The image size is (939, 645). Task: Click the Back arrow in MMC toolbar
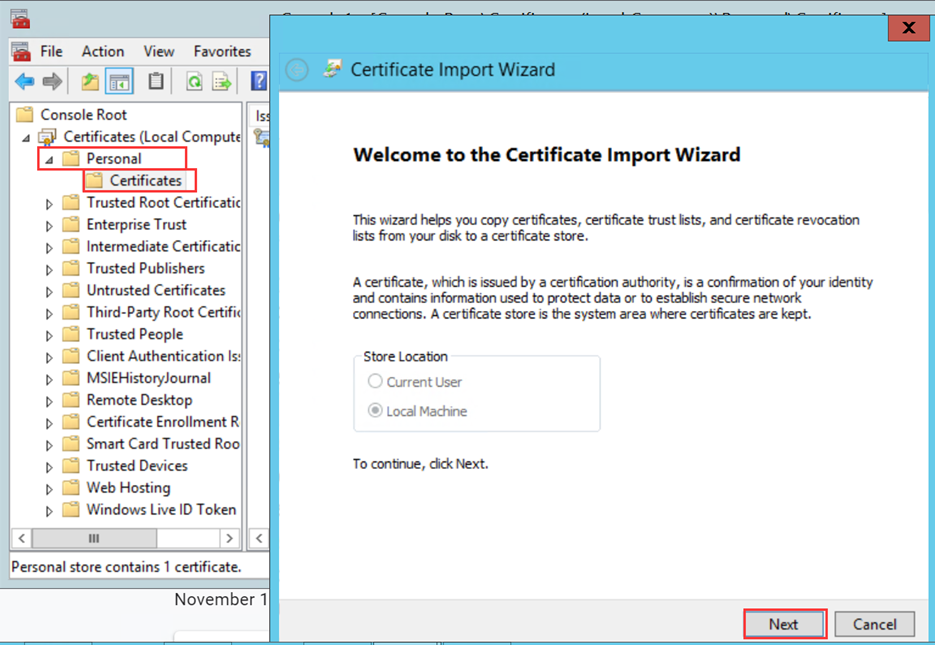(25, 81)
